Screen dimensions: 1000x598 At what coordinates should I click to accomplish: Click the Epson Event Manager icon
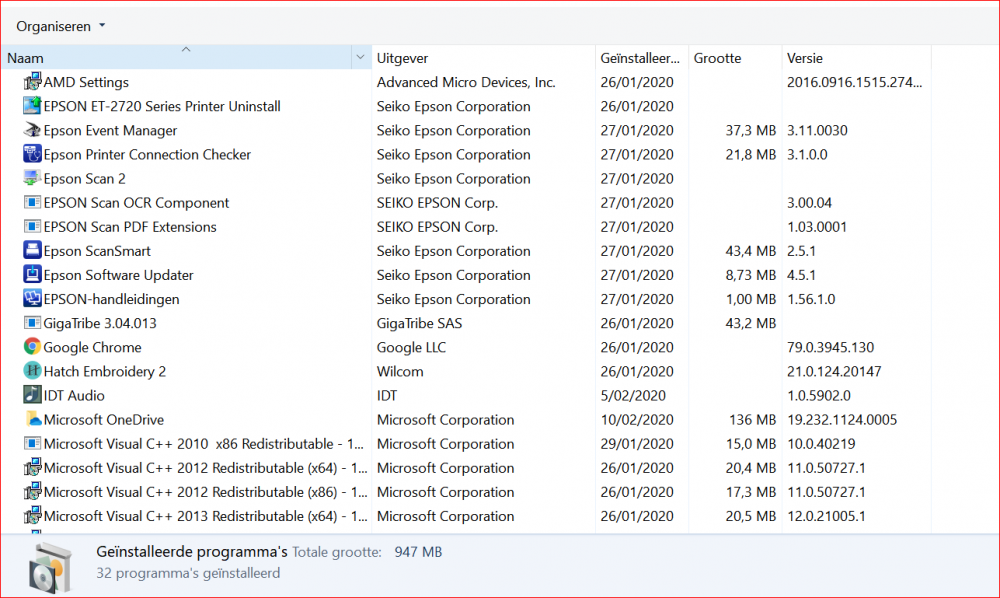coord(32,131)
